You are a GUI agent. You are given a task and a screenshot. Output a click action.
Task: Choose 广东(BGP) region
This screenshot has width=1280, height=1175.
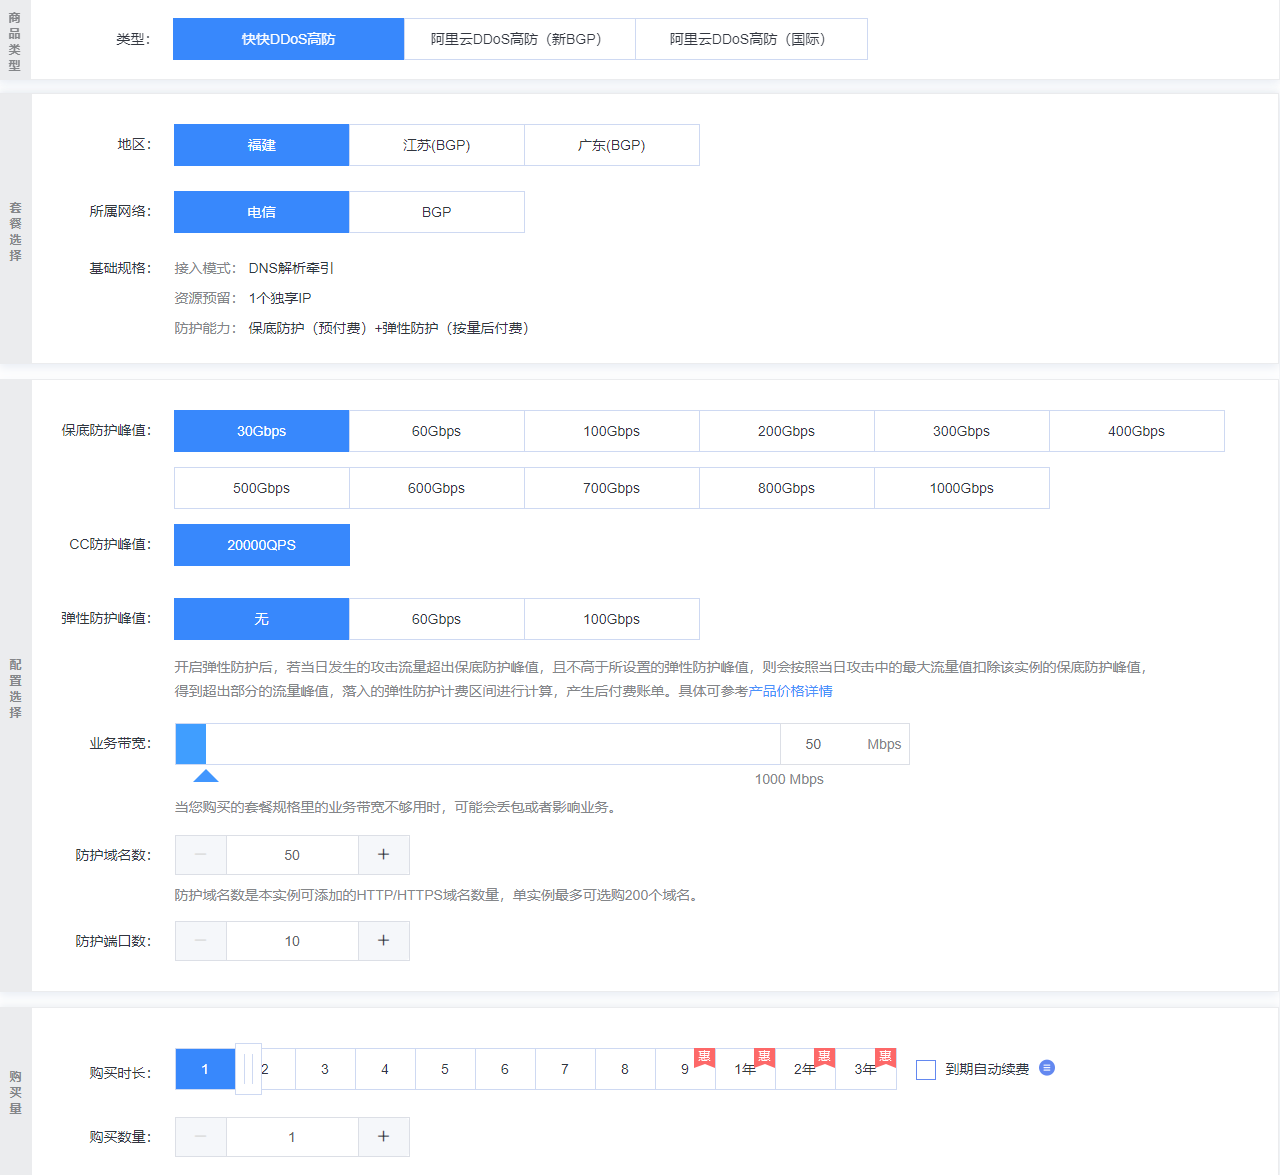pyautogui.click(x=611, y=145)
